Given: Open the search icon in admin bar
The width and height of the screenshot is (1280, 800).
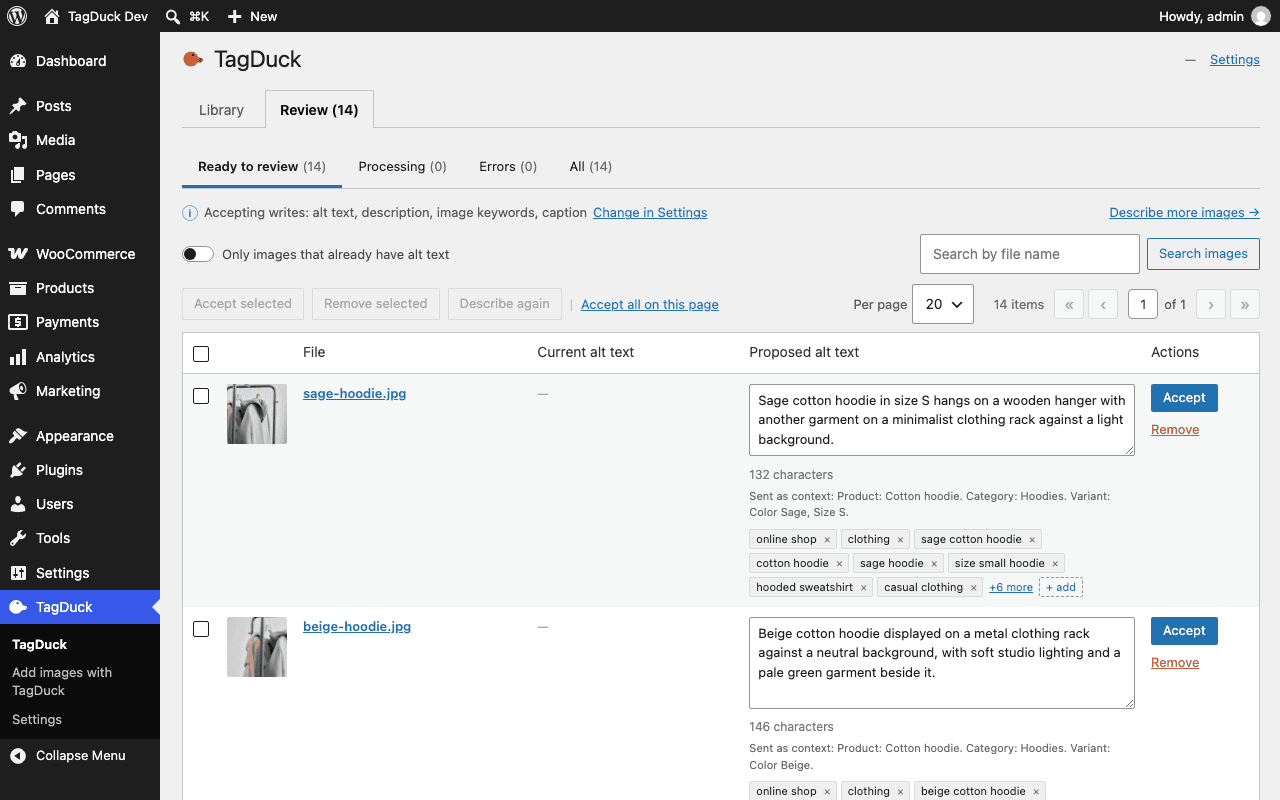Looking at the screenshot, I should [x=173, y=16].
